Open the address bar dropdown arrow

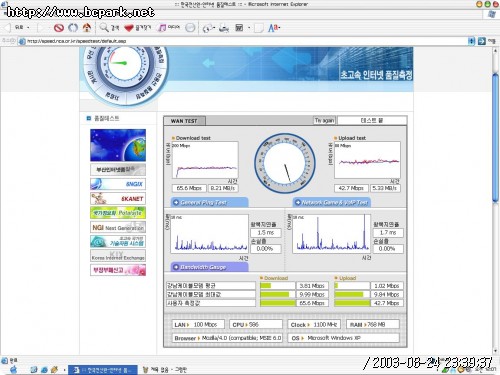[471, 41]
